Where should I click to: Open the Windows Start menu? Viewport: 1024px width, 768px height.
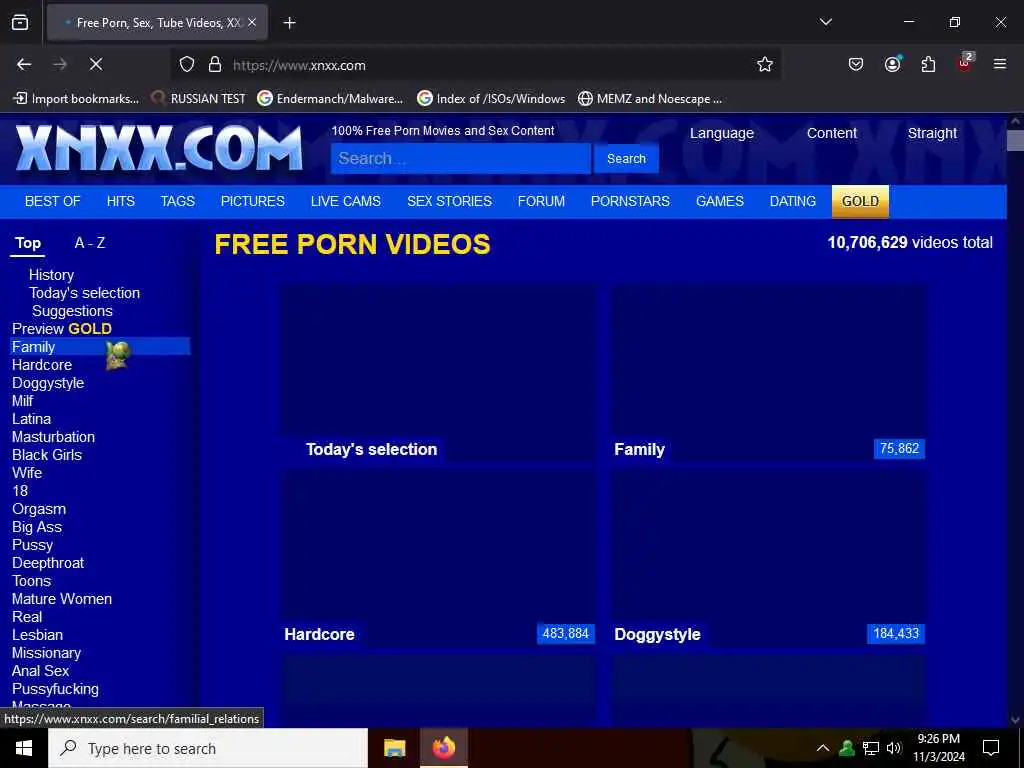[24, 748]
